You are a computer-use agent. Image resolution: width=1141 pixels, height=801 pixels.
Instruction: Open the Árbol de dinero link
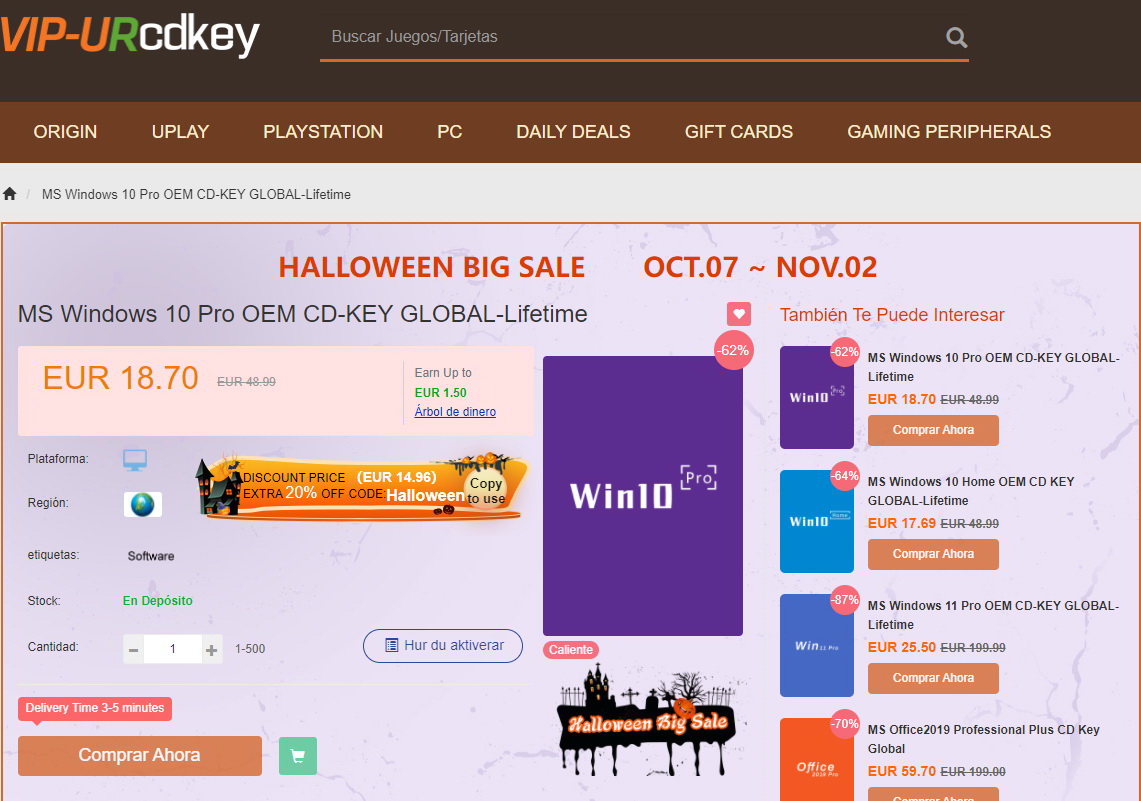(455, 412)
